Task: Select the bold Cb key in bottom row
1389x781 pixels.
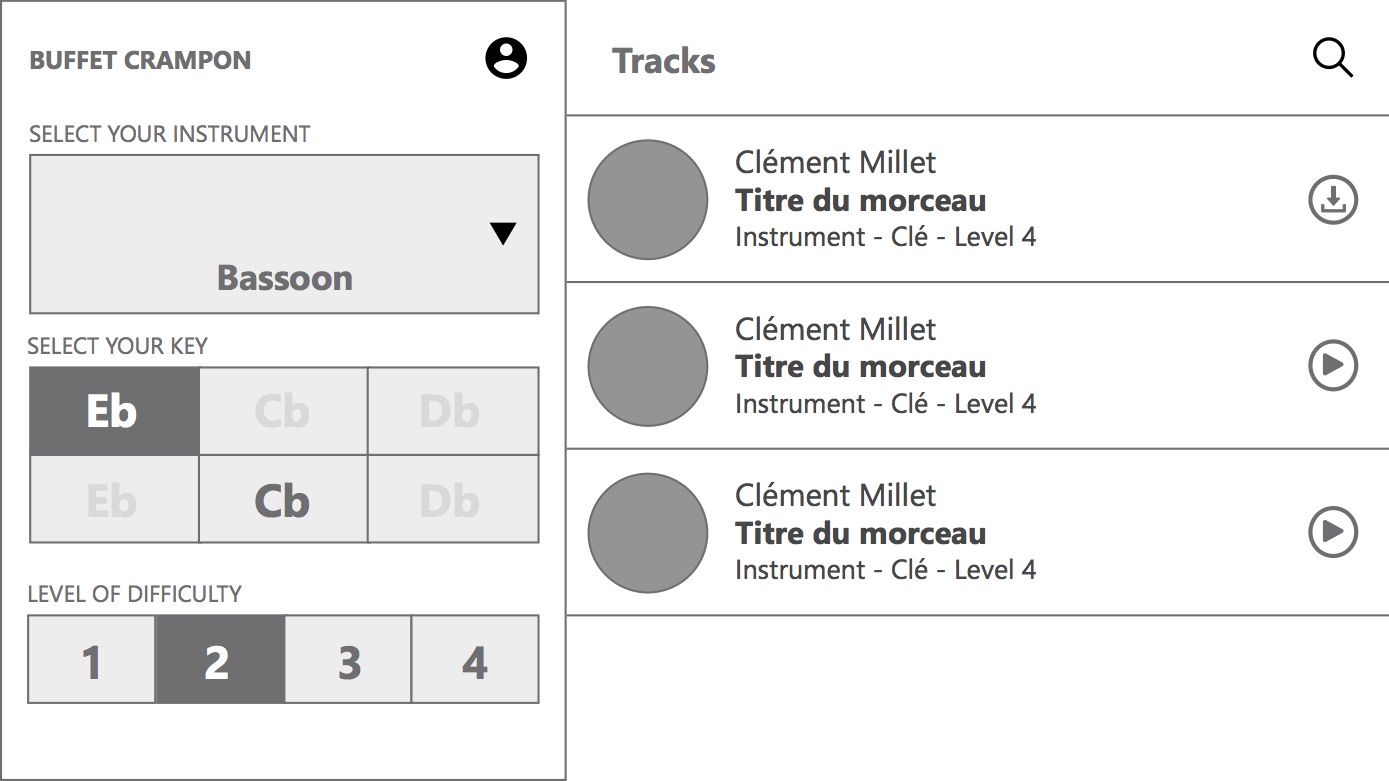Action: tap(283, 500)
